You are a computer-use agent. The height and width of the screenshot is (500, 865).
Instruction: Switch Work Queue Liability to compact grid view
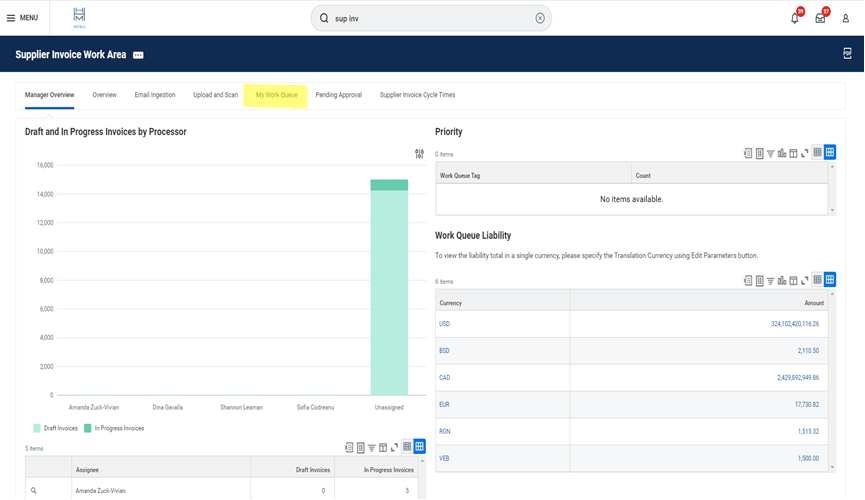click(x=818, y=280)
